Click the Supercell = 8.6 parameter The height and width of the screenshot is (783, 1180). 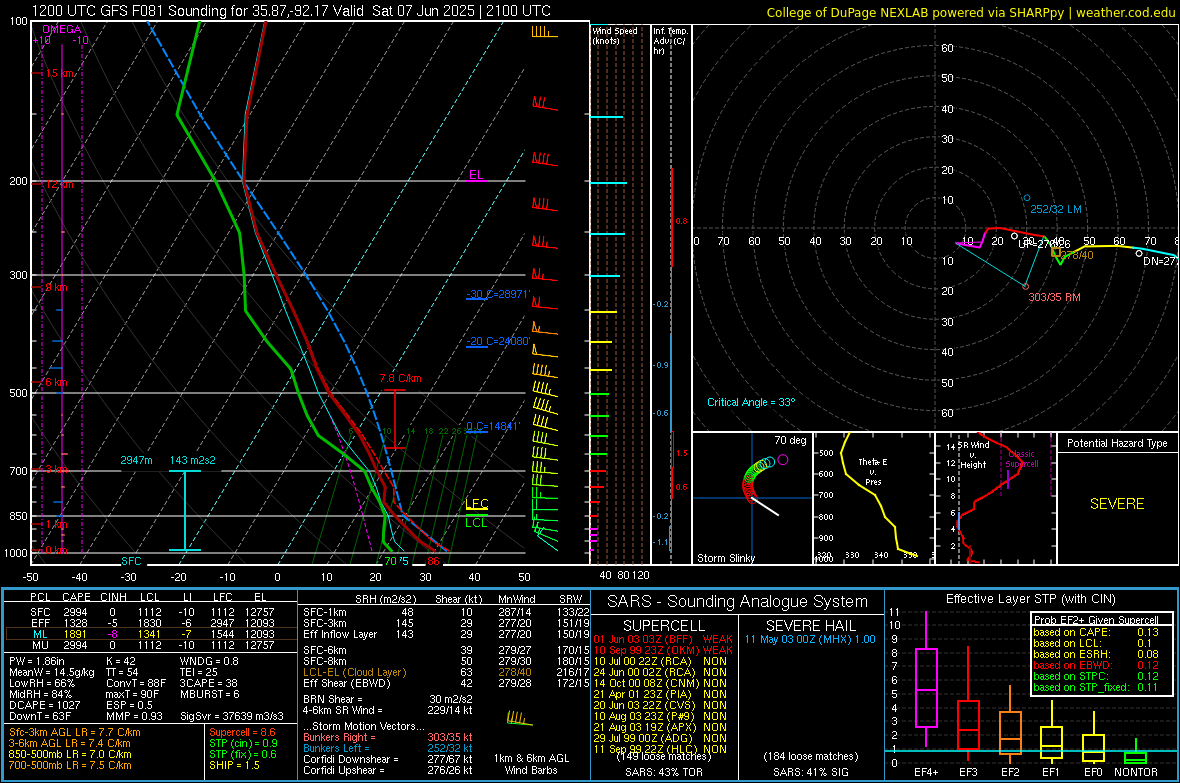(242, 732)
